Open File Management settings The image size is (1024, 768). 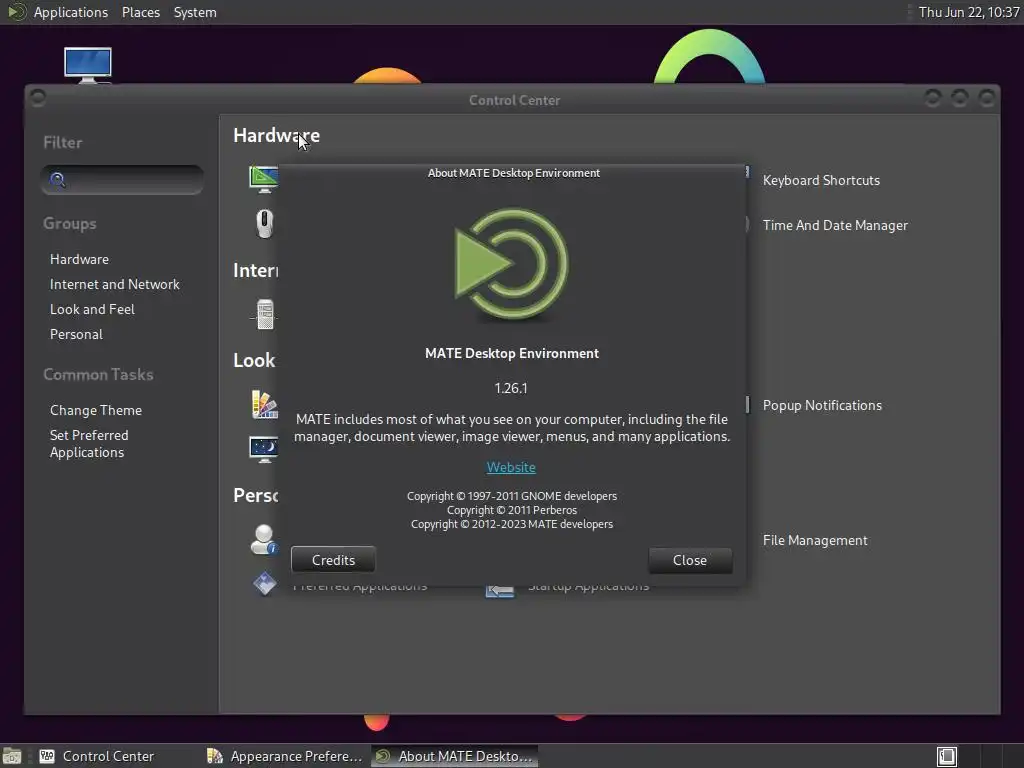pos(815,540)
